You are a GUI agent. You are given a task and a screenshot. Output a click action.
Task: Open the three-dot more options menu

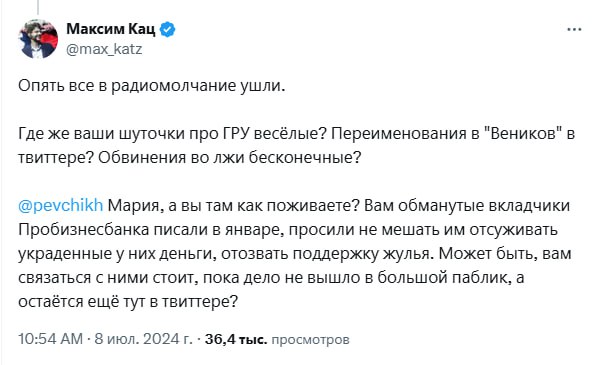574,30
